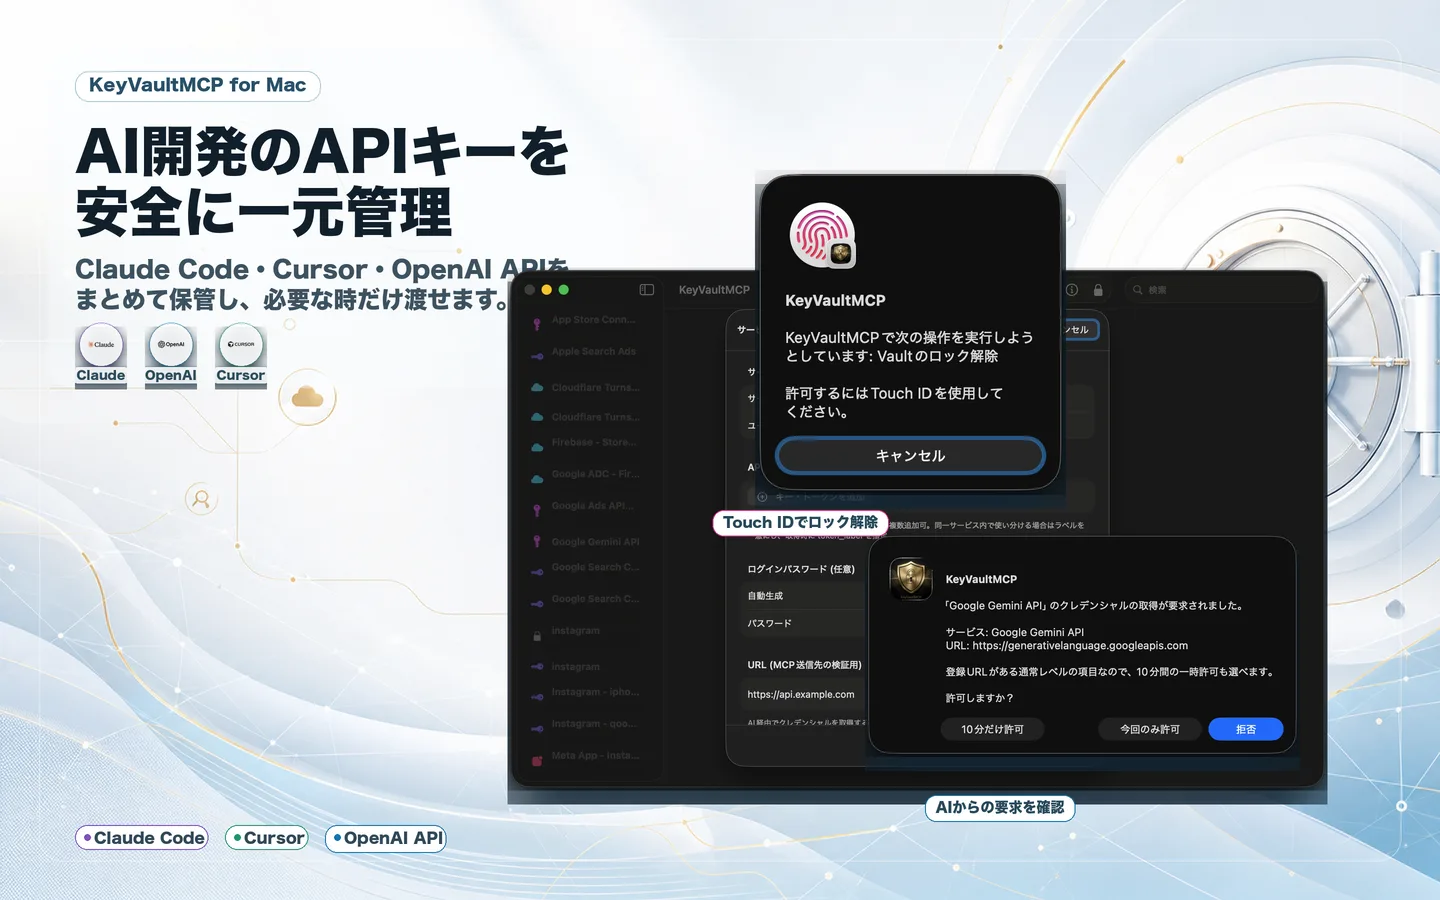Click the Cursor logo badge
The height and width of the screenshot is (900, 1440).
click(x=241, y=345)
